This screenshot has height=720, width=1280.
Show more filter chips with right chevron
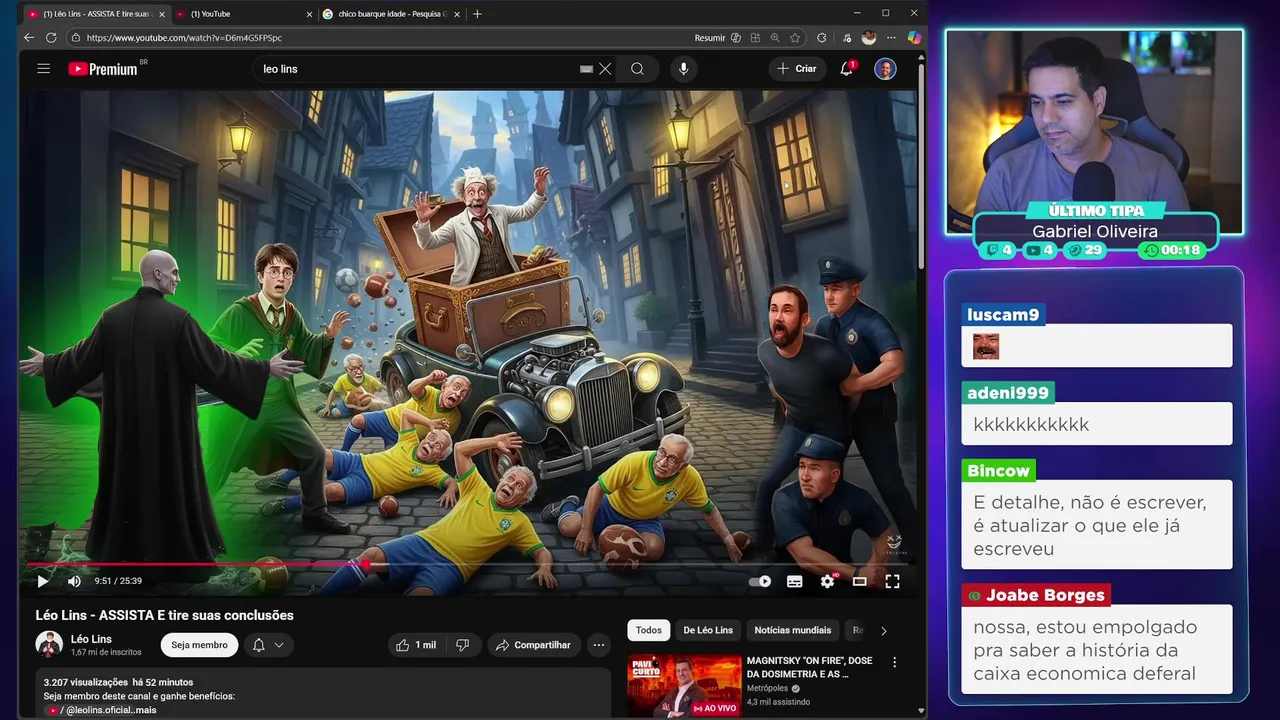(883, 630)
